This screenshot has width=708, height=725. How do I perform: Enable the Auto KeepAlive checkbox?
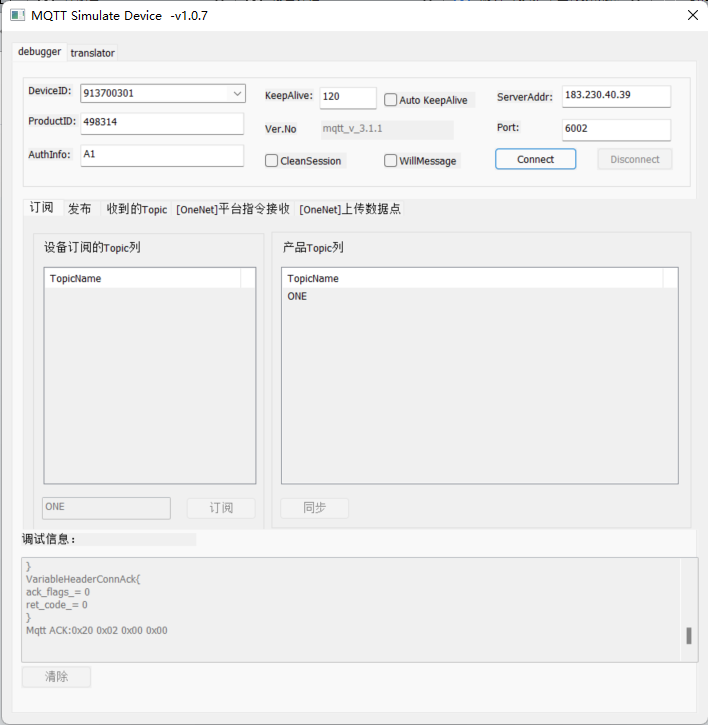point(390,100)
